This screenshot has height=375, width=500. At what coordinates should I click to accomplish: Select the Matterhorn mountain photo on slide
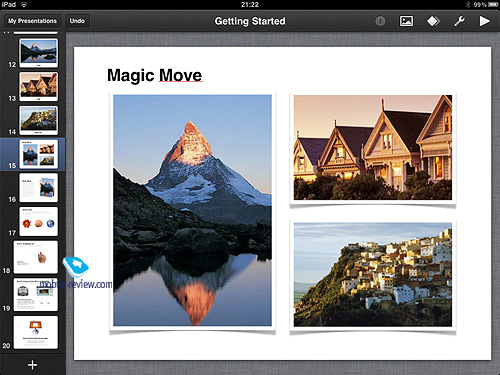pos(192,211)
